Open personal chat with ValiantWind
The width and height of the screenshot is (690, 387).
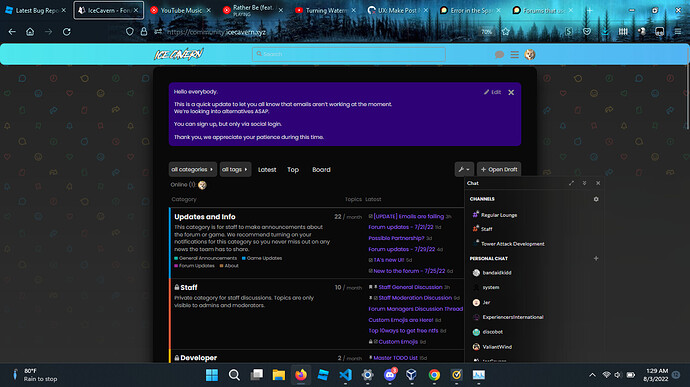coord(497,347)
